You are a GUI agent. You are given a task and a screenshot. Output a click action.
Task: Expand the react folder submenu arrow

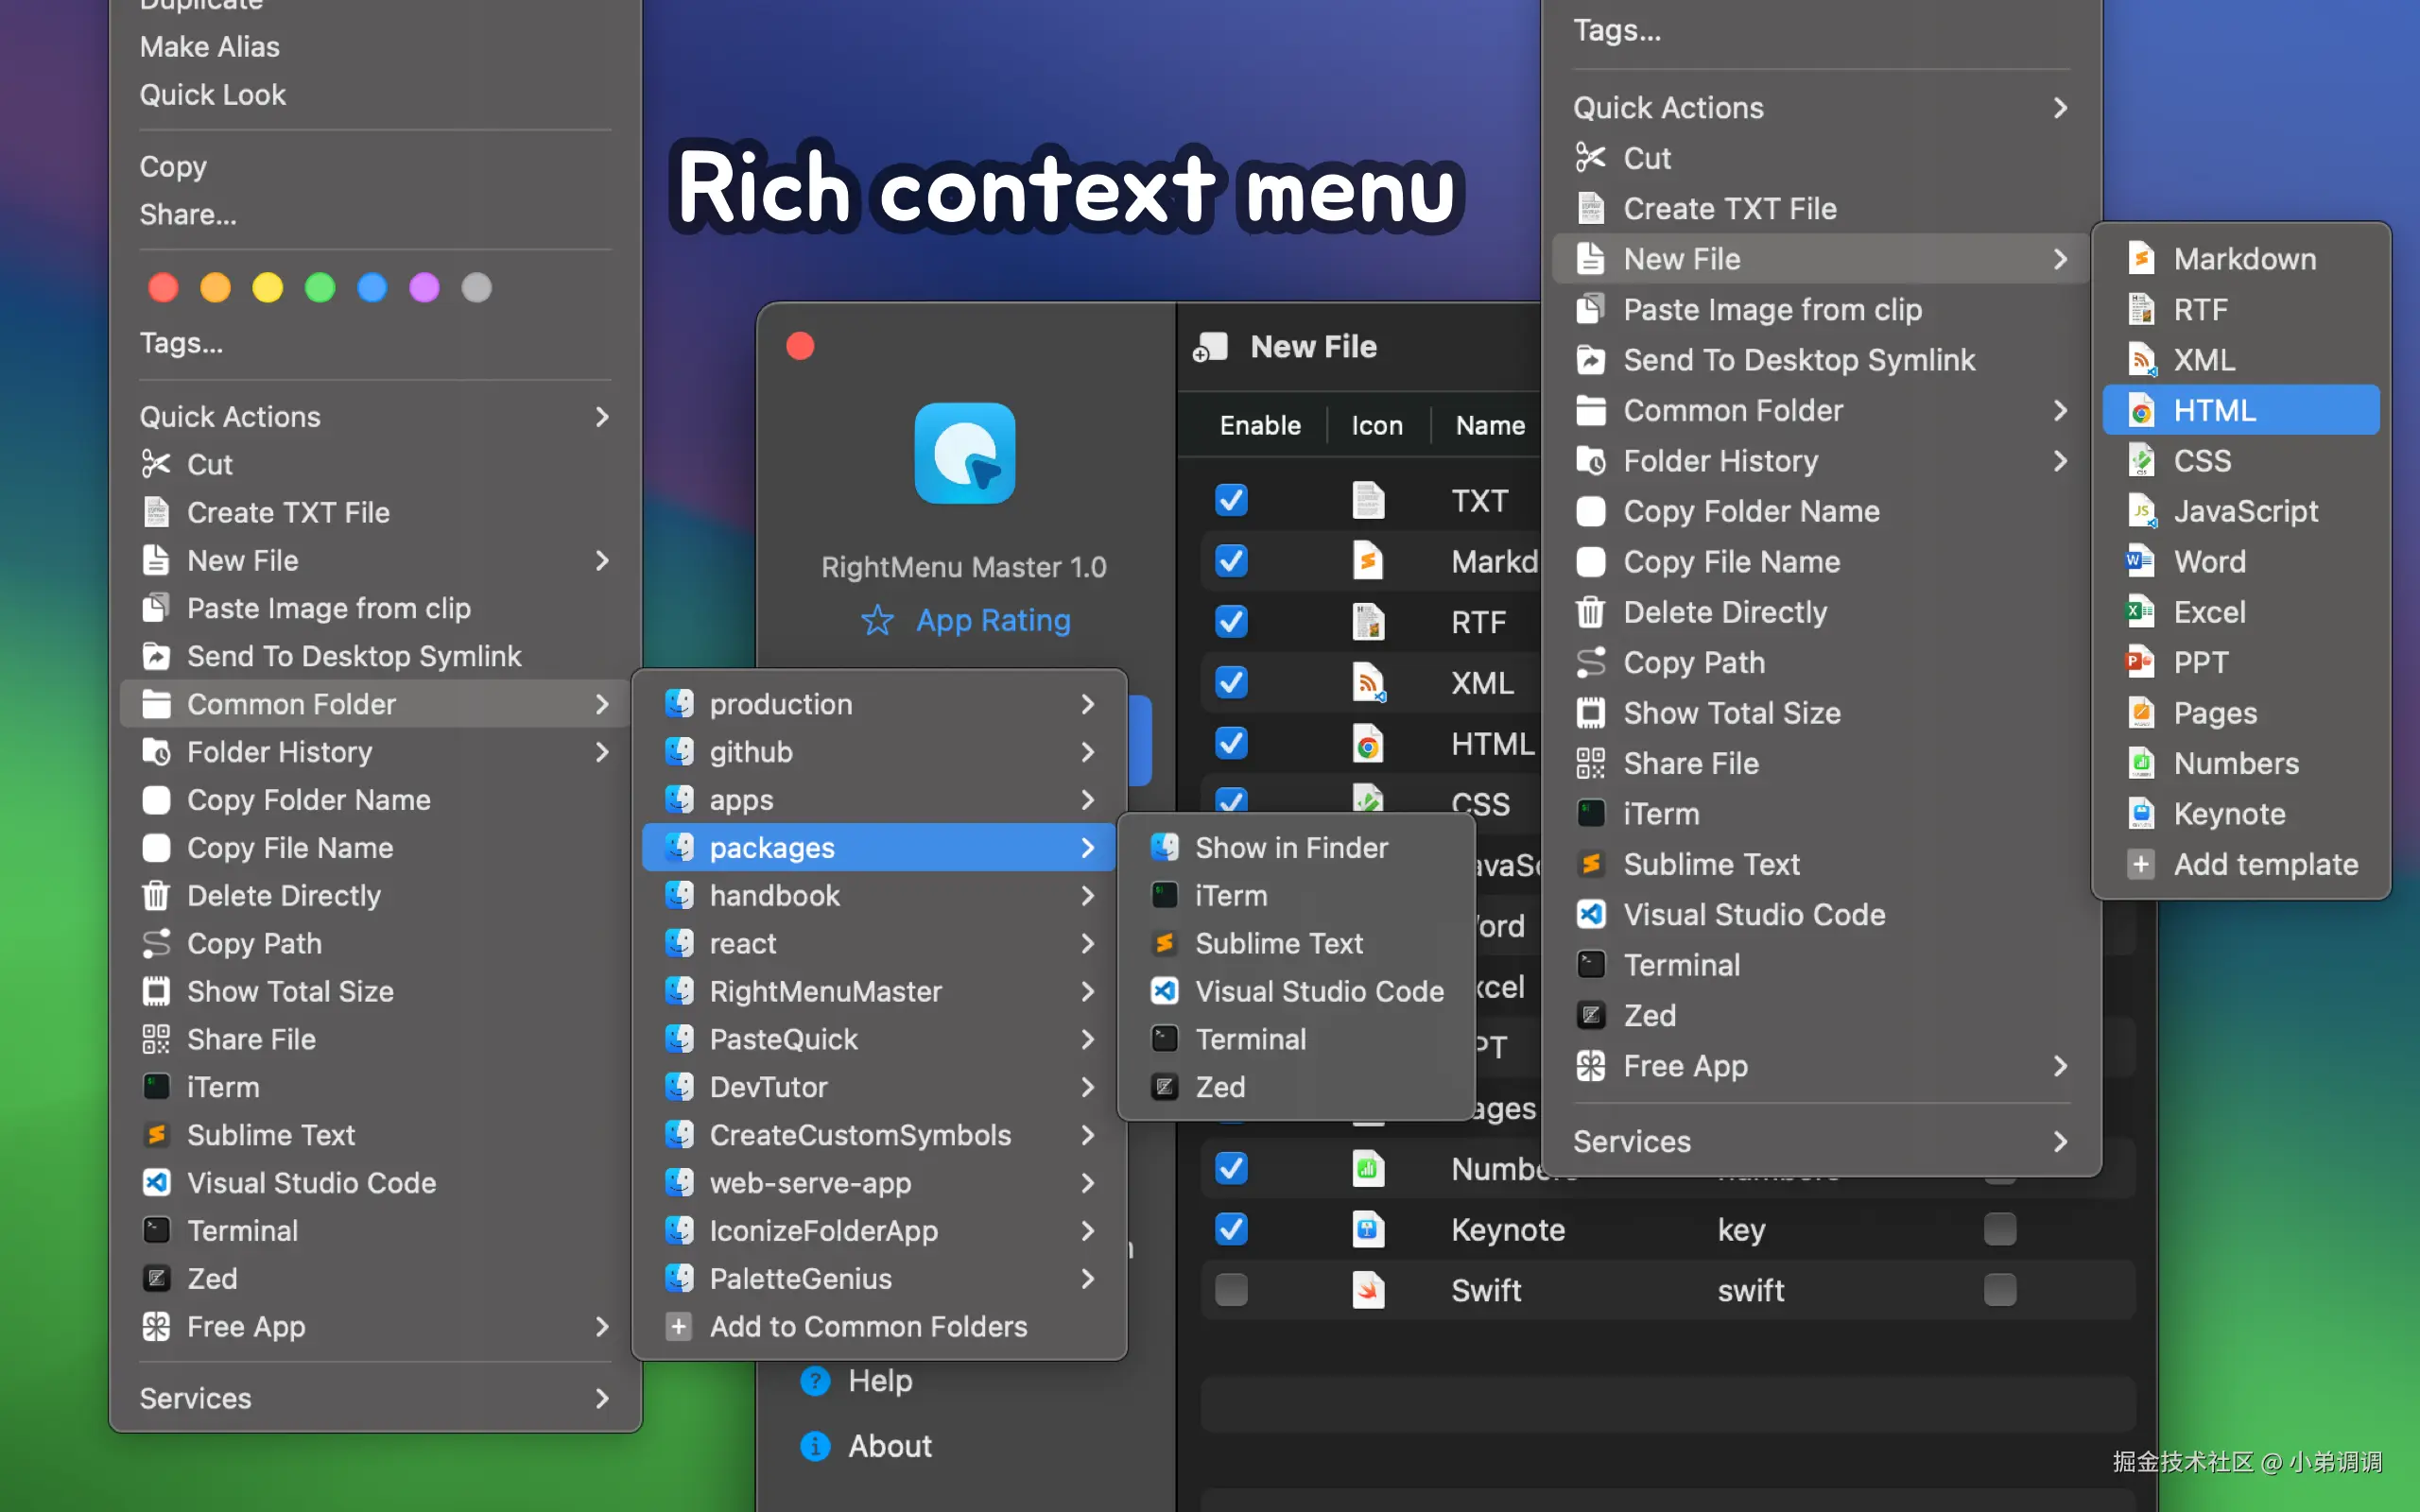[x=1087, y=943]
